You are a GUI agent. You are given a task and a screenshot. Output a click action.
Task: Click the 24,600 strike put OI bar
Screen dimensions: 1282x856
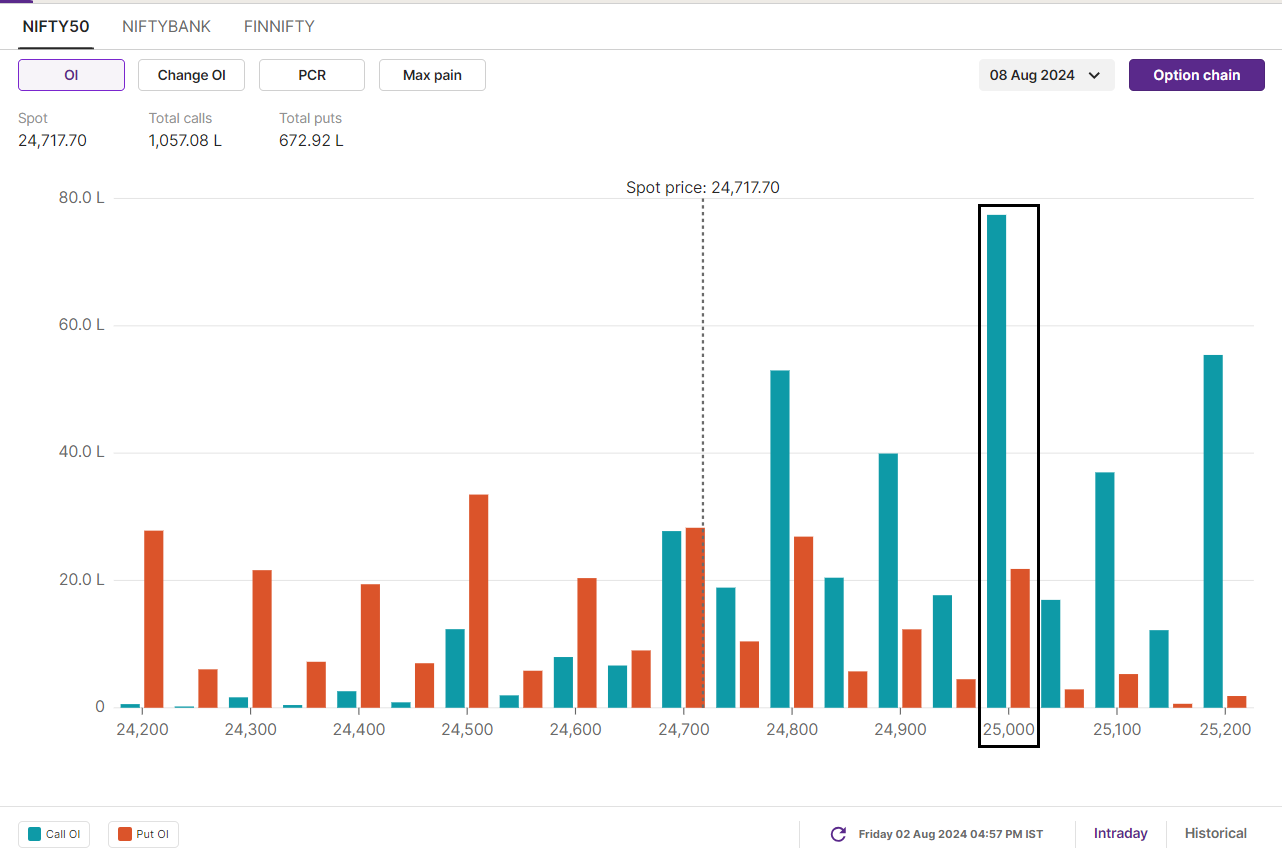[587, 643]
